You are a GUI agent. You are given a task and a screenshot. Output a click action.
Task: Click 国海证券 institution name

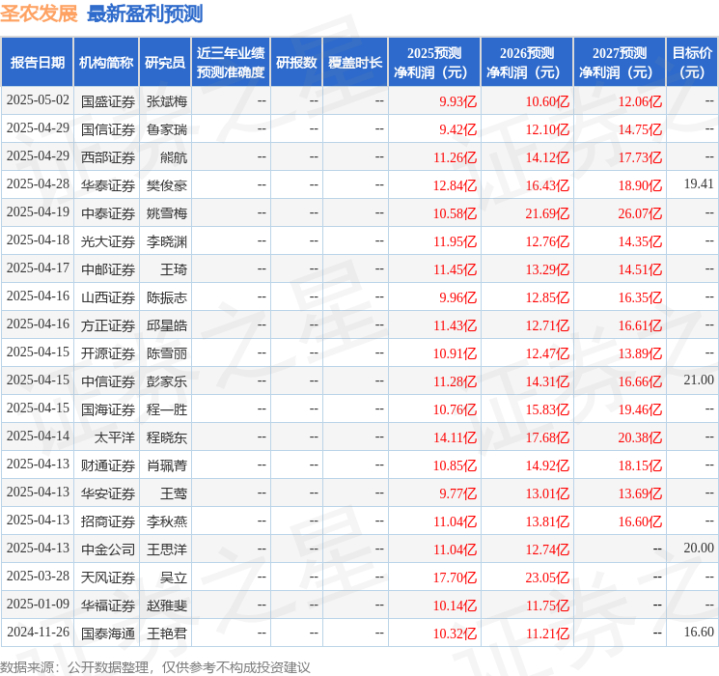coord(108,409)
